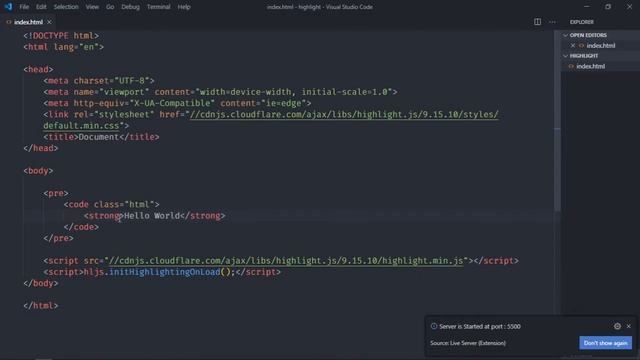Open the Selection menu
The width and height of the screenshot is (640, 360).
coord(66,7)
